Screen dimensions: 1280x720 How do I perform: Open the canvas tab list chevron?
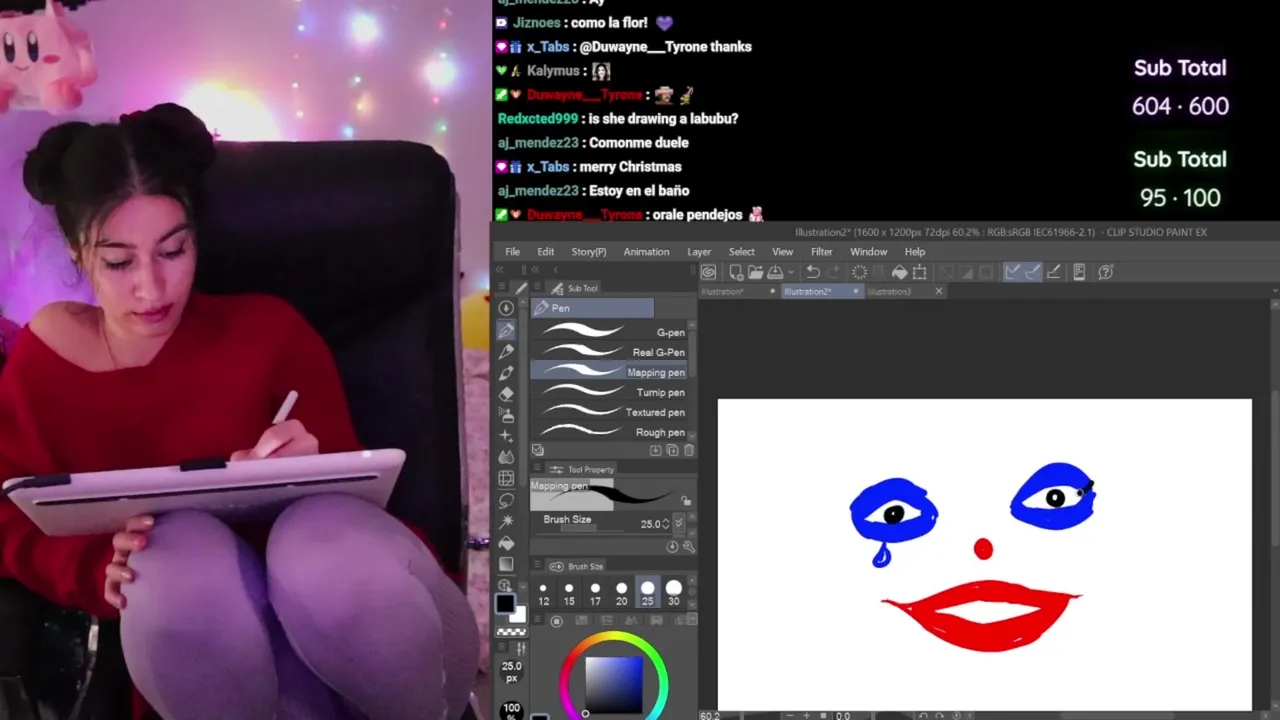tap(1273, 290)
